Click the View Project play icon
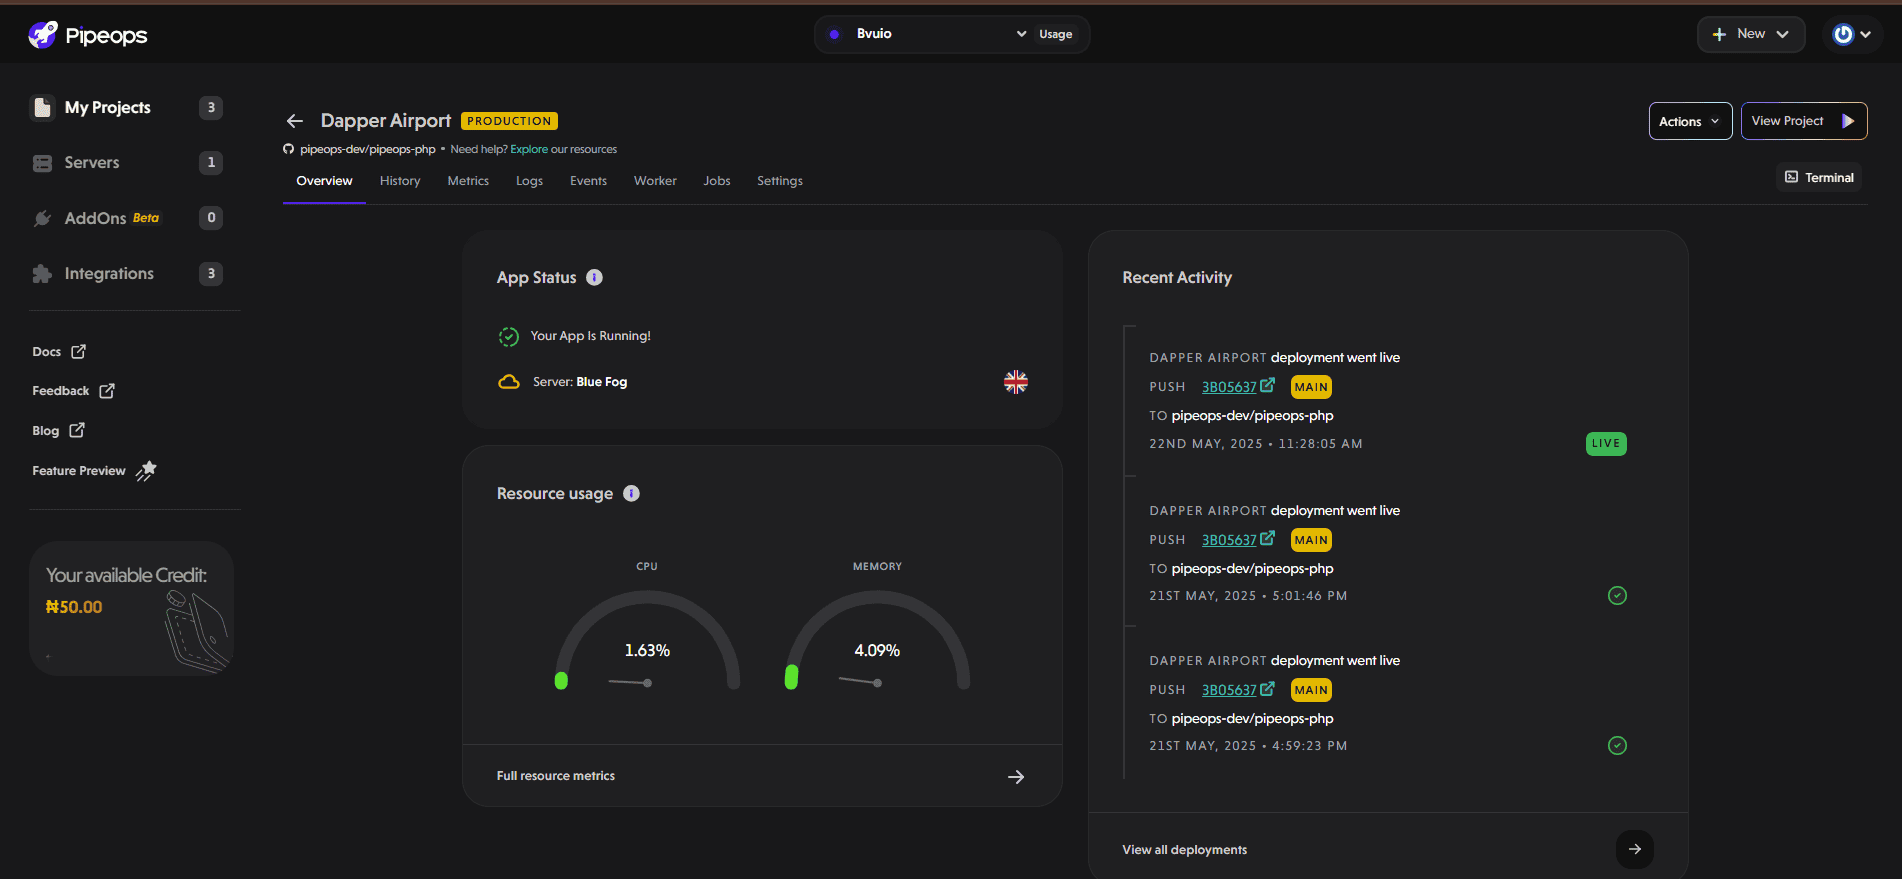 (x=1847, y=121)
